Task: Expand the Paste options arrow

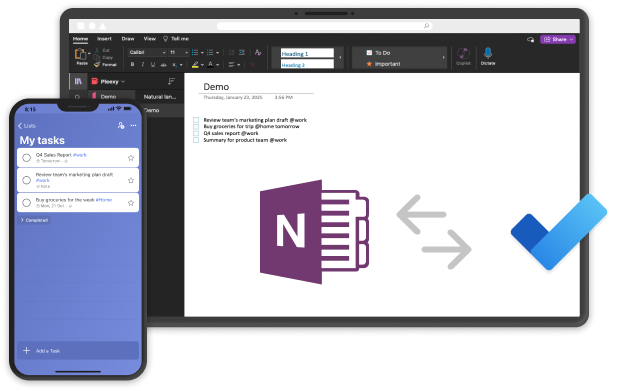Action: coord(89,53)
